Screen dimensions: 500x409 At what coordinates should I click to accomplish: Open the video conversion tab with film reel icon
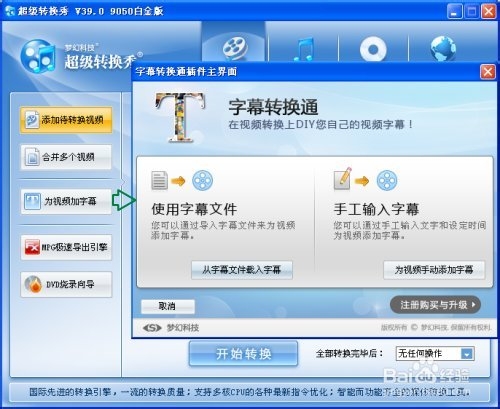(x=234, y=42)
